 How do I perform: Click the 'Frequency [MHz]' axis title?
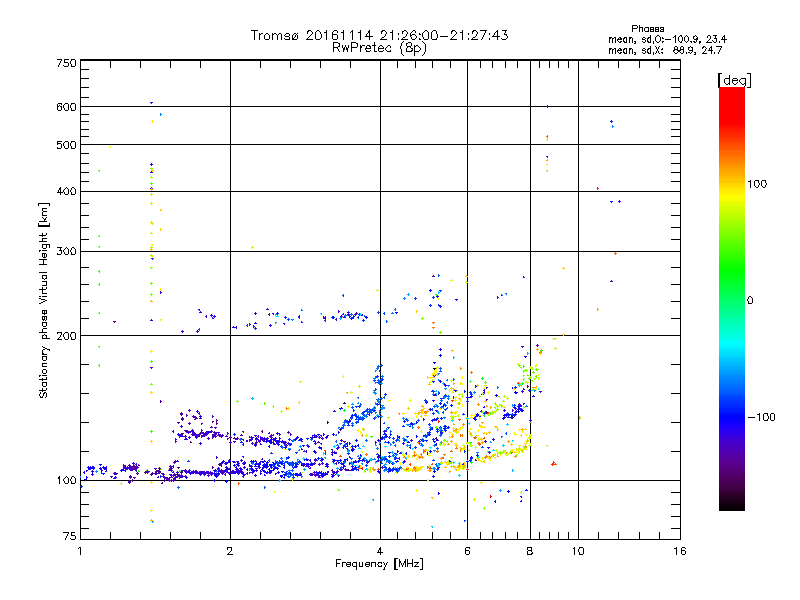pos(379,564)
